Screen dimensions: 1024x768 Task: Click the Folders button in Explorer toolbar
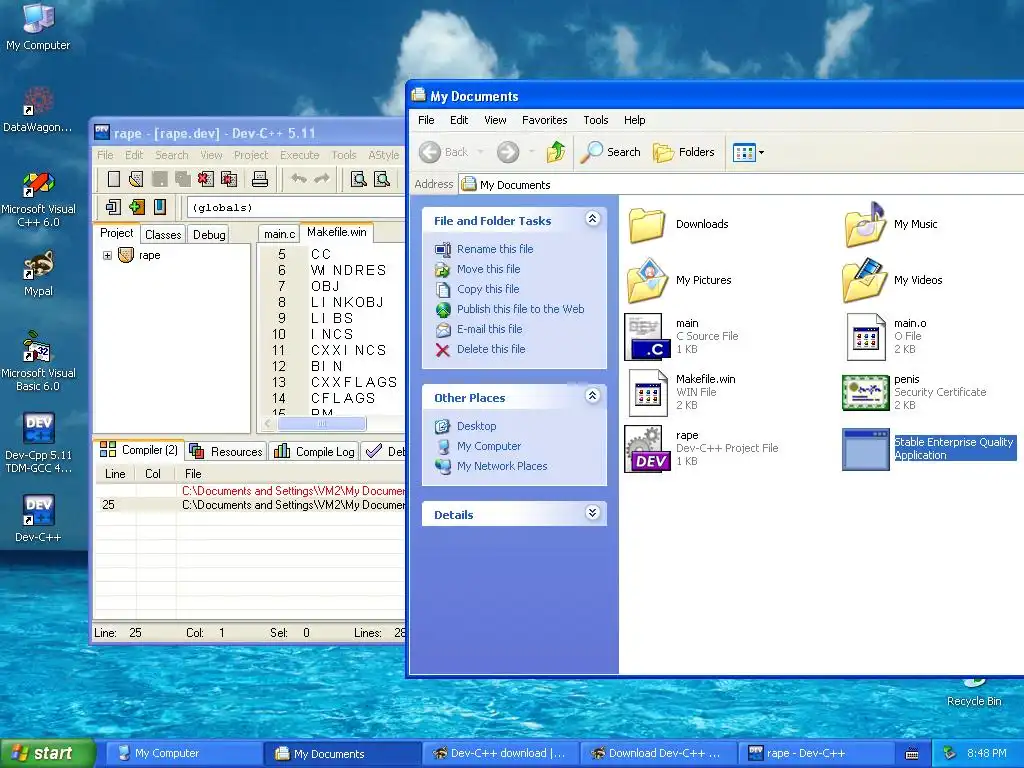point(684,152)
